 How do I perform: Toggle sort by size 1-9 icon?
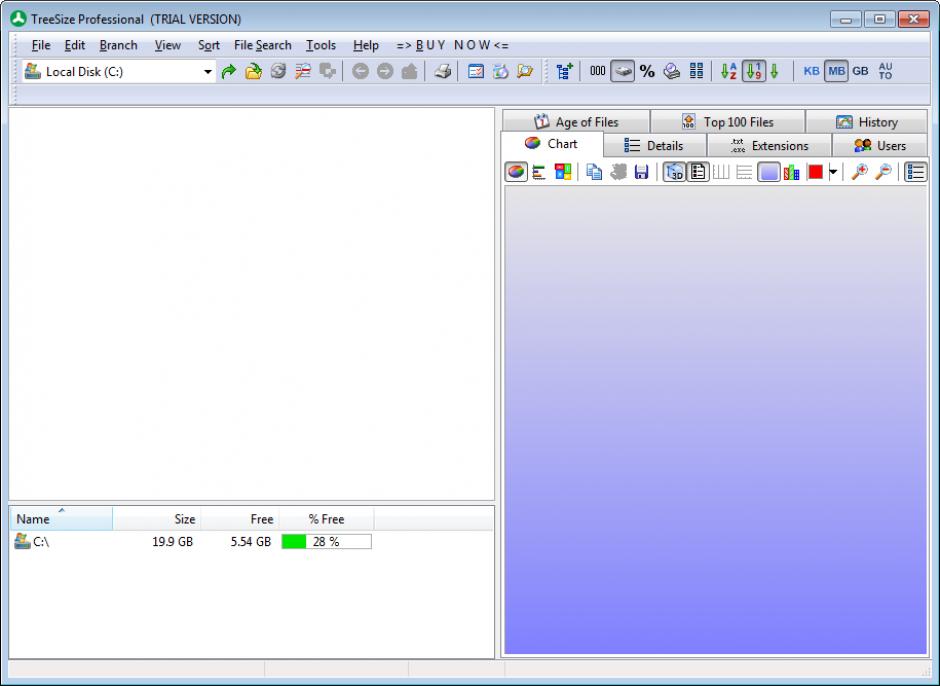pyautogui.click(x=754, y=72)
